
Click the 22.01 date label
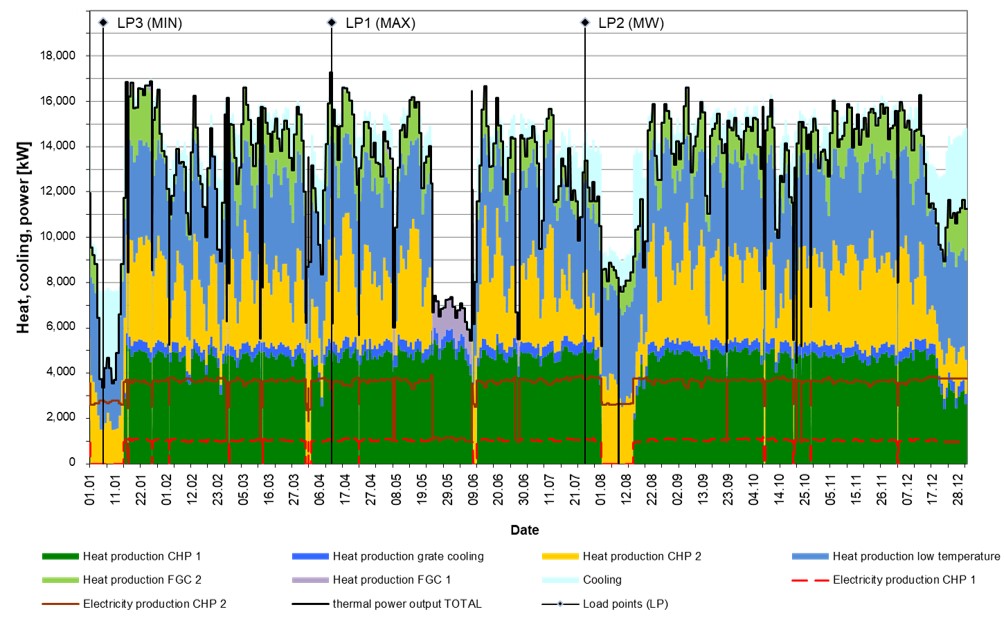(x=141, y=489)
